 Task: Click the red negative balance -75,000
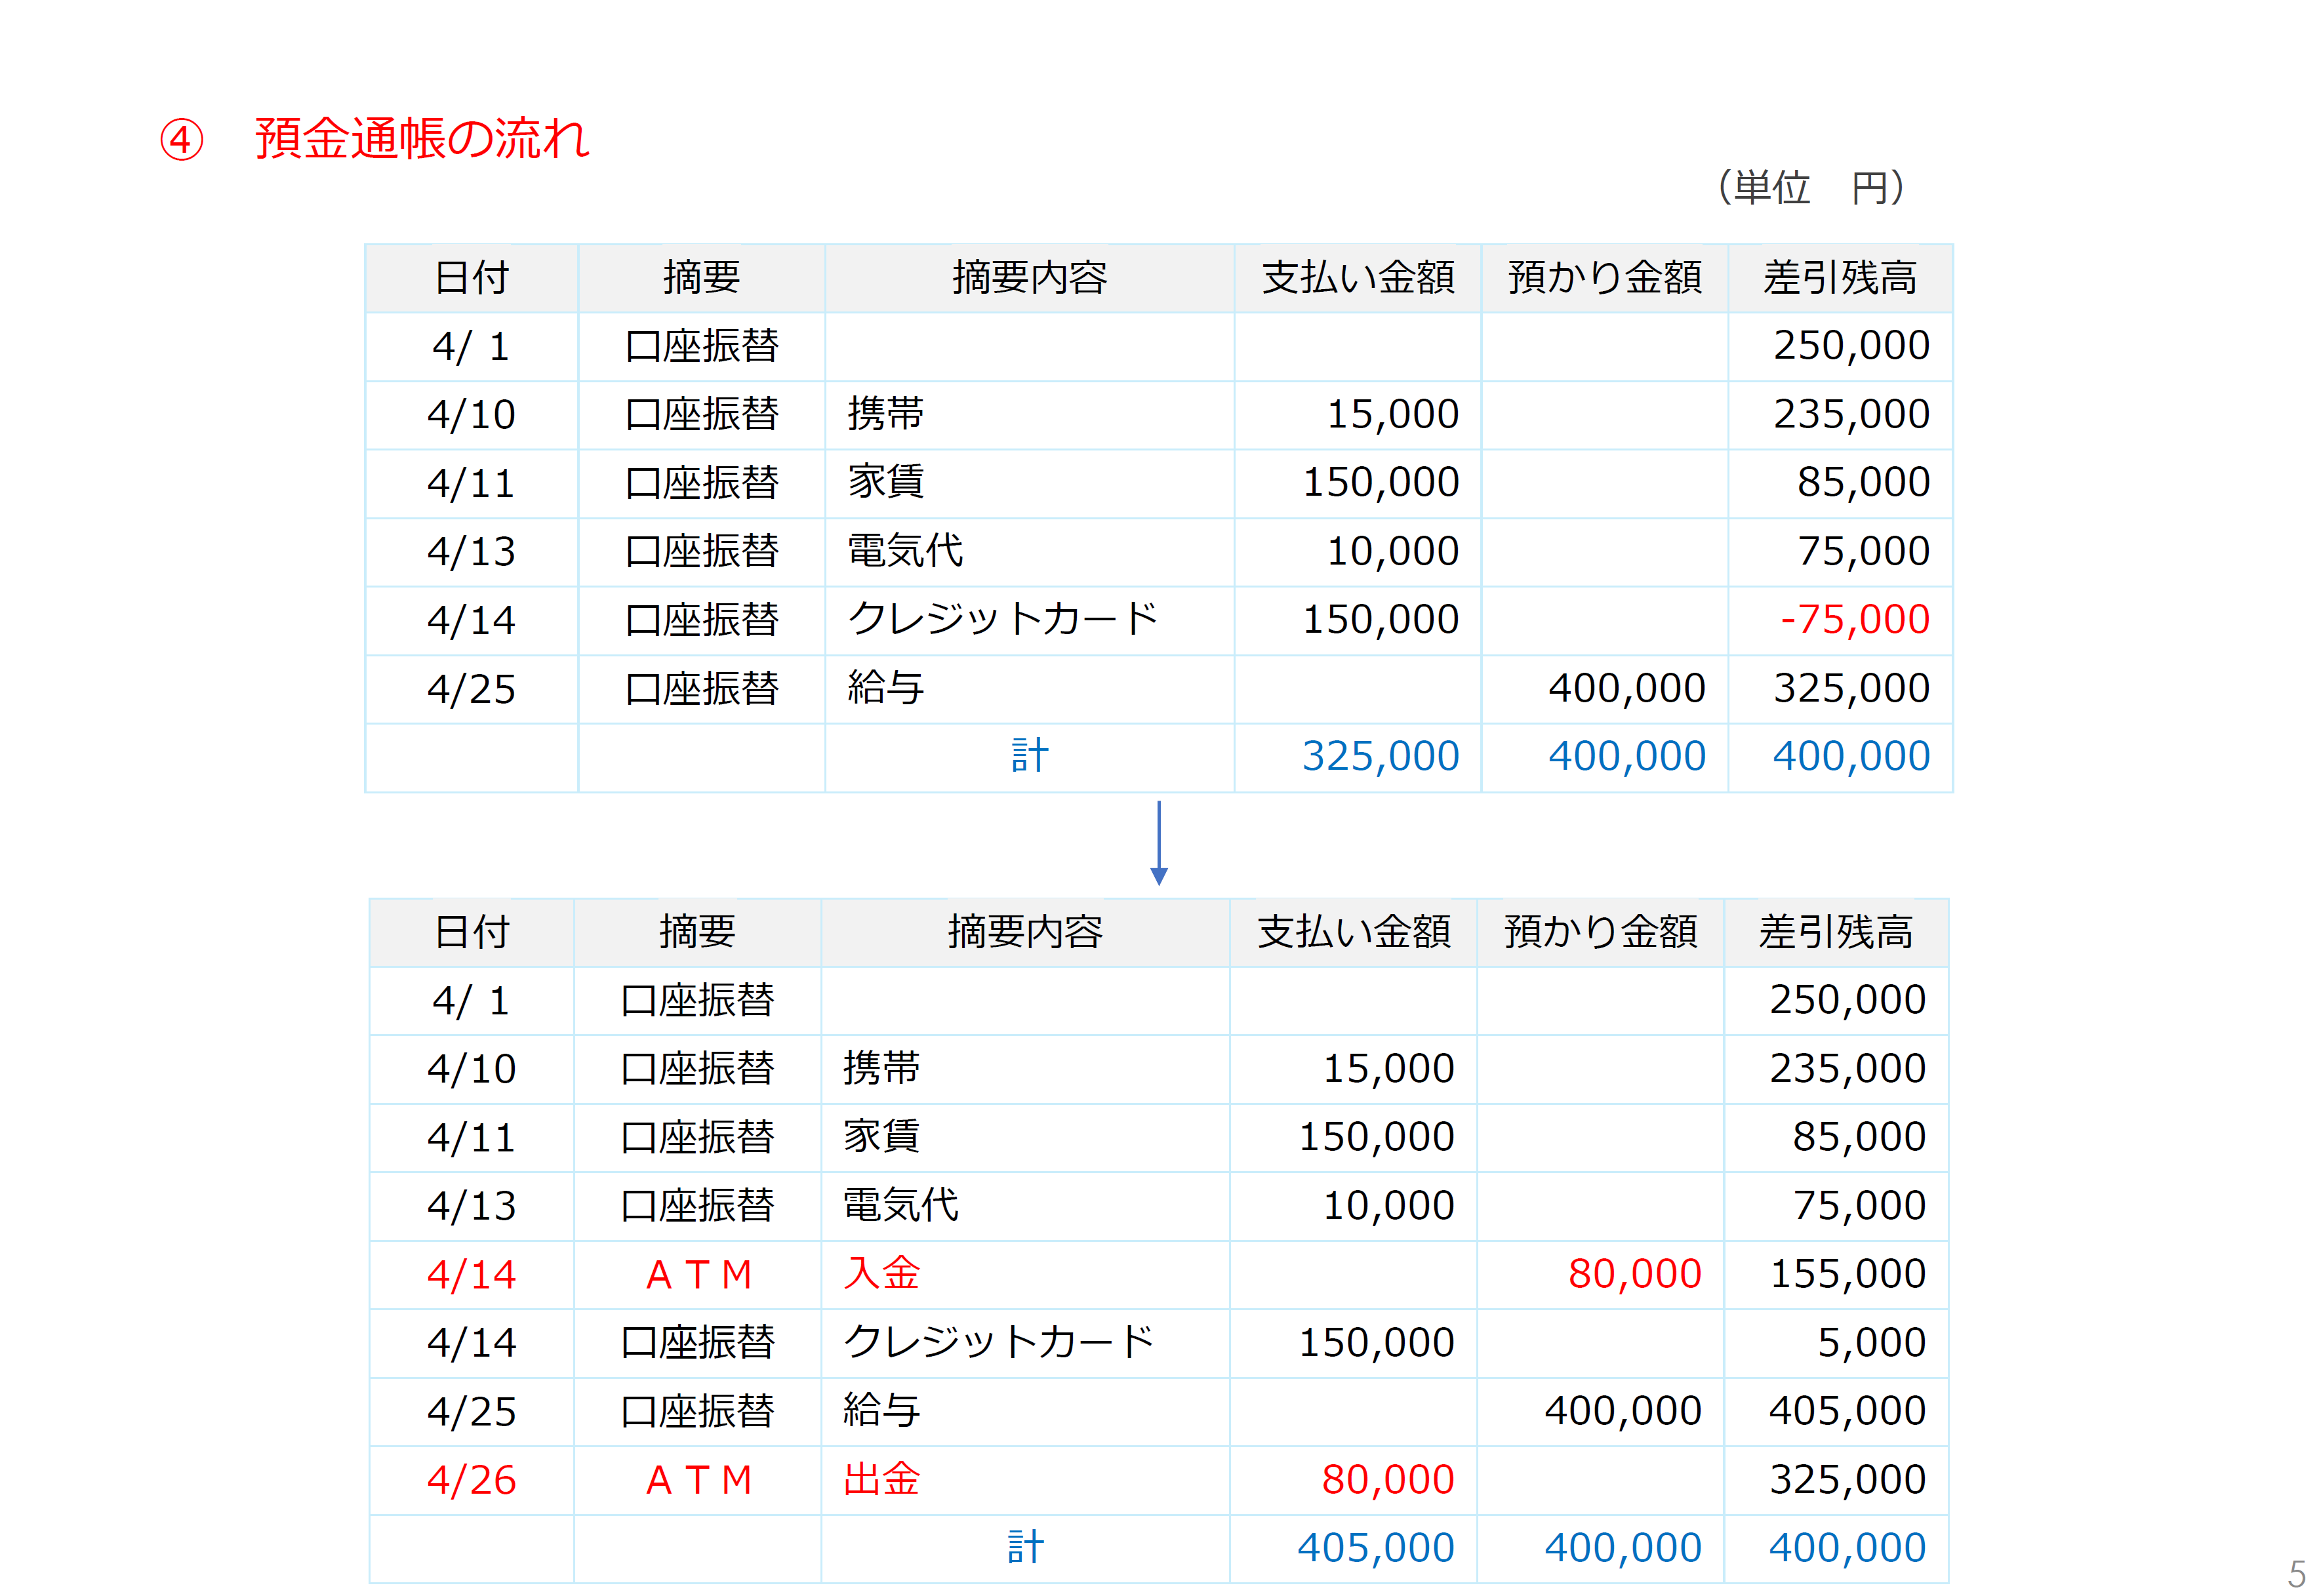tap(1854, 620)
